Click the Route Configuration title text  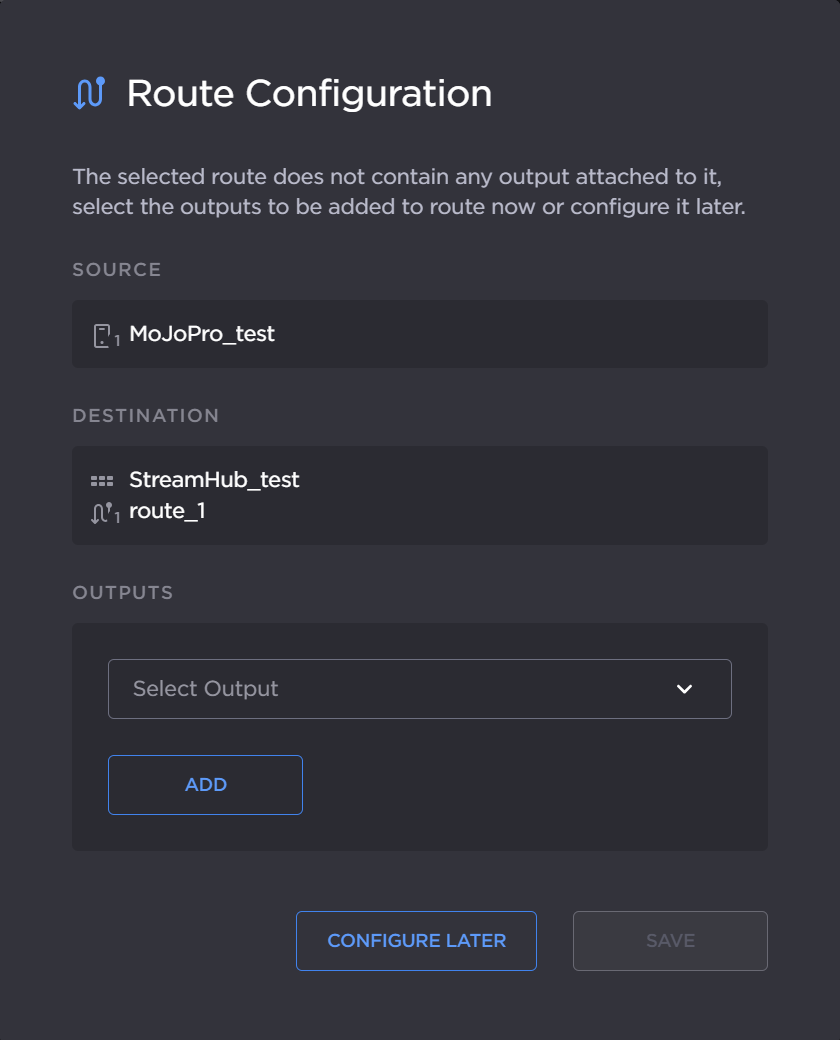coord(309,93)
